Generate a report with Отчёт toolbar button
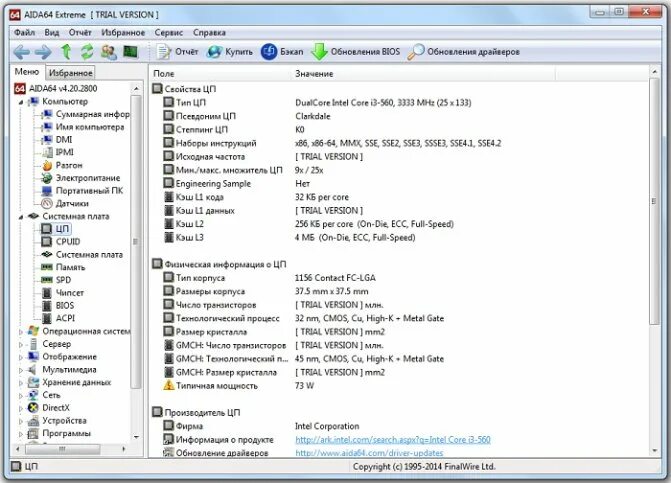The width and height of the screenshot is (671, 483). coord(177,52)
